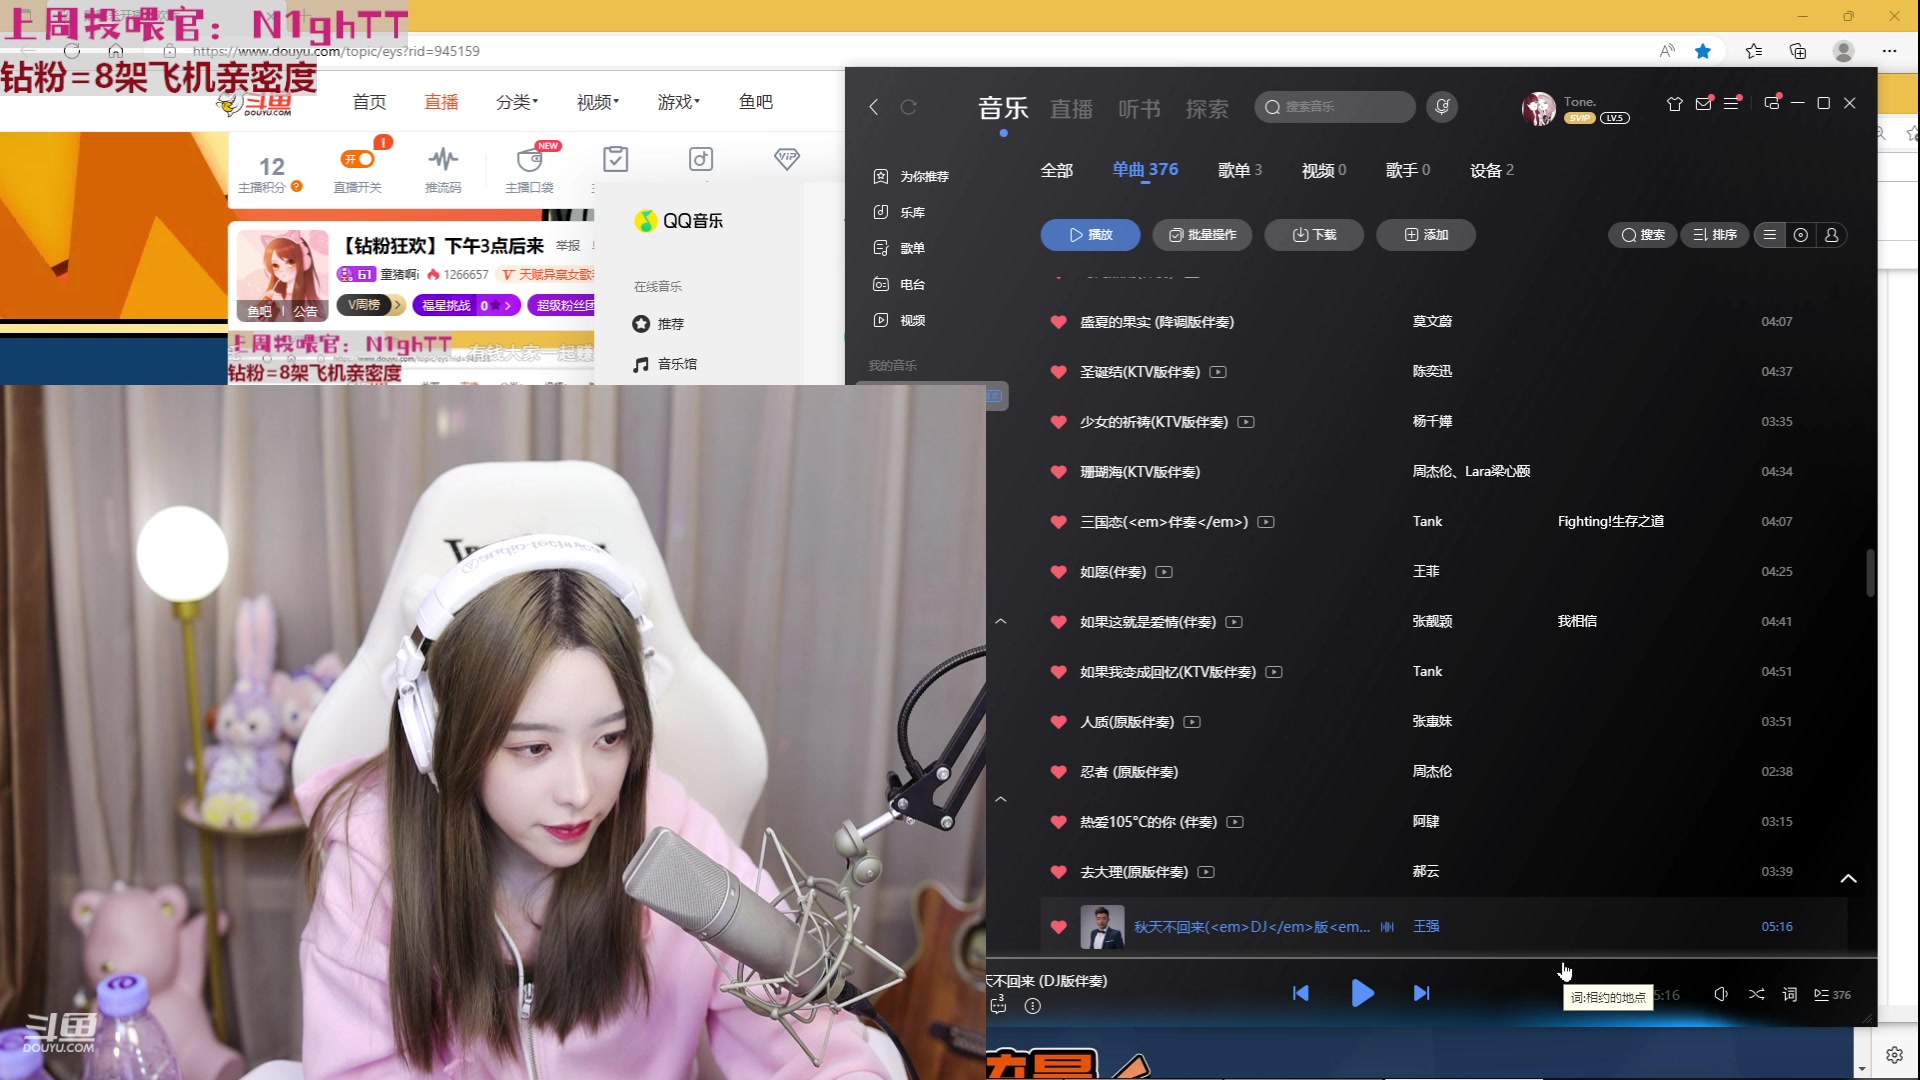Screen dimensions: 1920x1080
Task: Open the 直播 tab in QQ Music
Action: pos(1071,108)
